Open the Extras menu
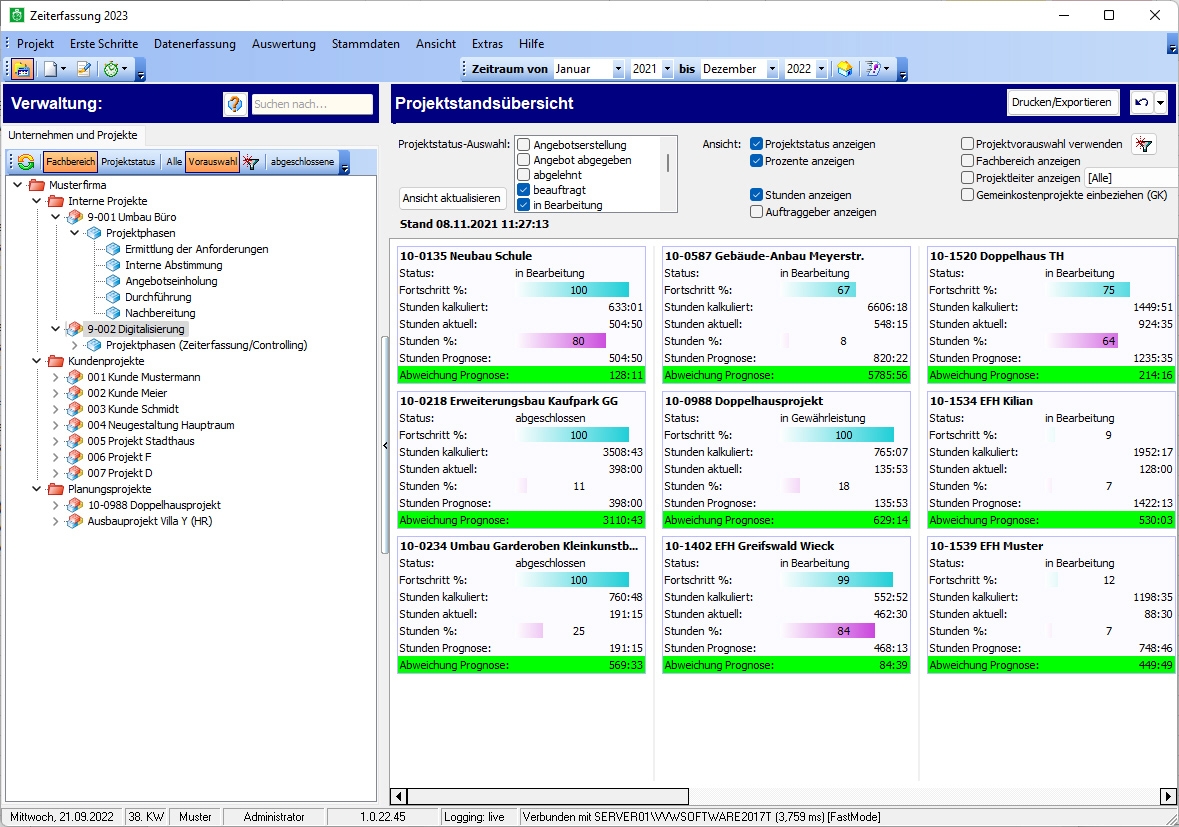1179x827 pixels. 487,44
